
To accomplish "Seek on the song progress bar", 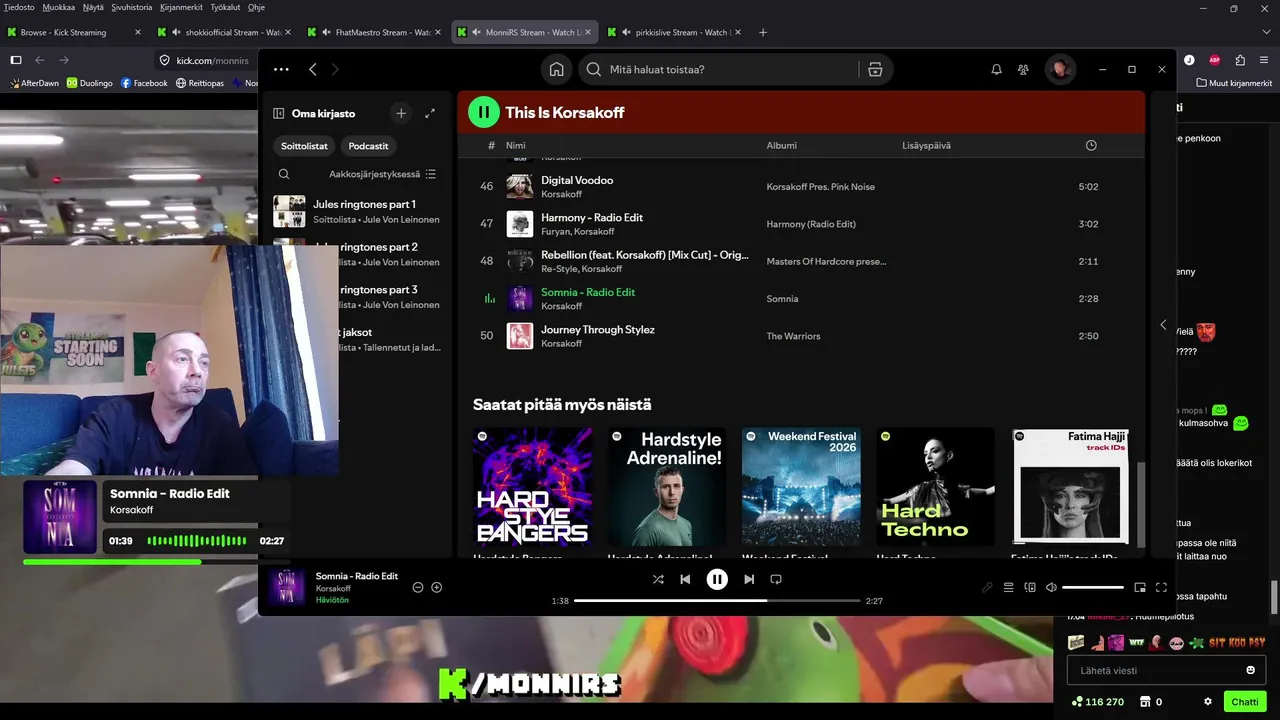I will pyautogui.click(x=717, y=600).
